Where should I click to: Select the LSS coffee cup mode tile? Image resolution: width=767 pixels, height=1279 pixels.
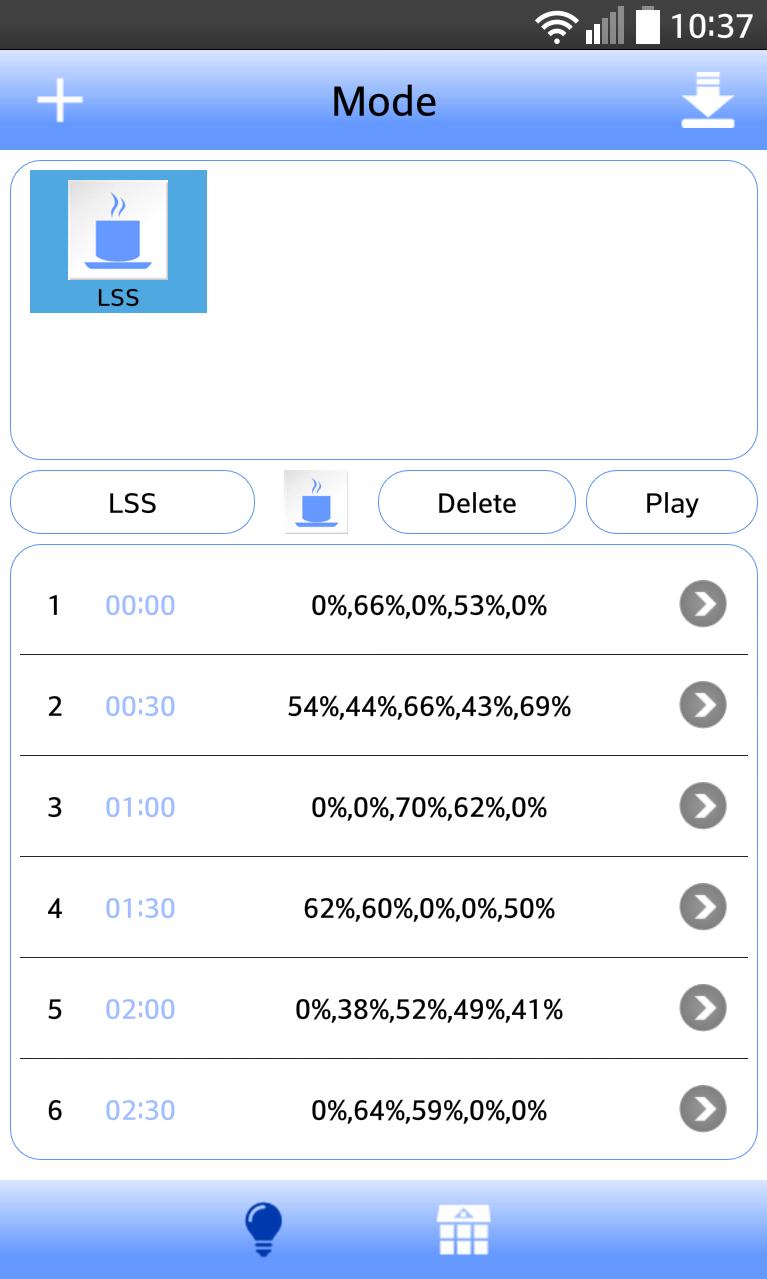118,241
